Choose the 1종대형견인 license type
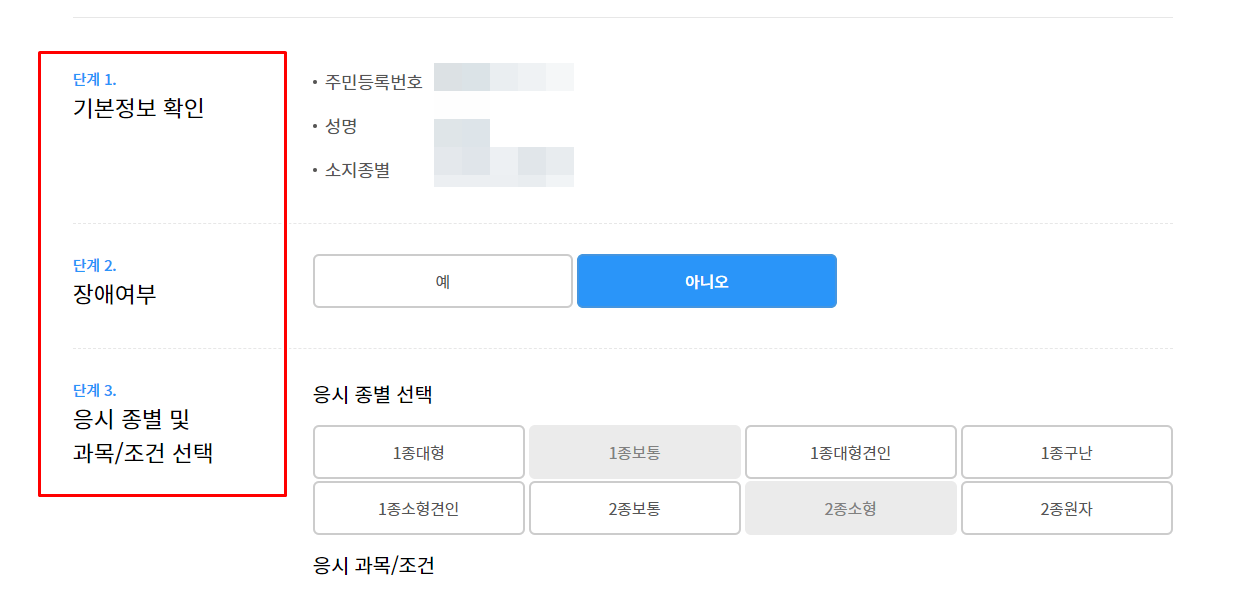Viewport: 1233px width, 612px height. point(851,451)
